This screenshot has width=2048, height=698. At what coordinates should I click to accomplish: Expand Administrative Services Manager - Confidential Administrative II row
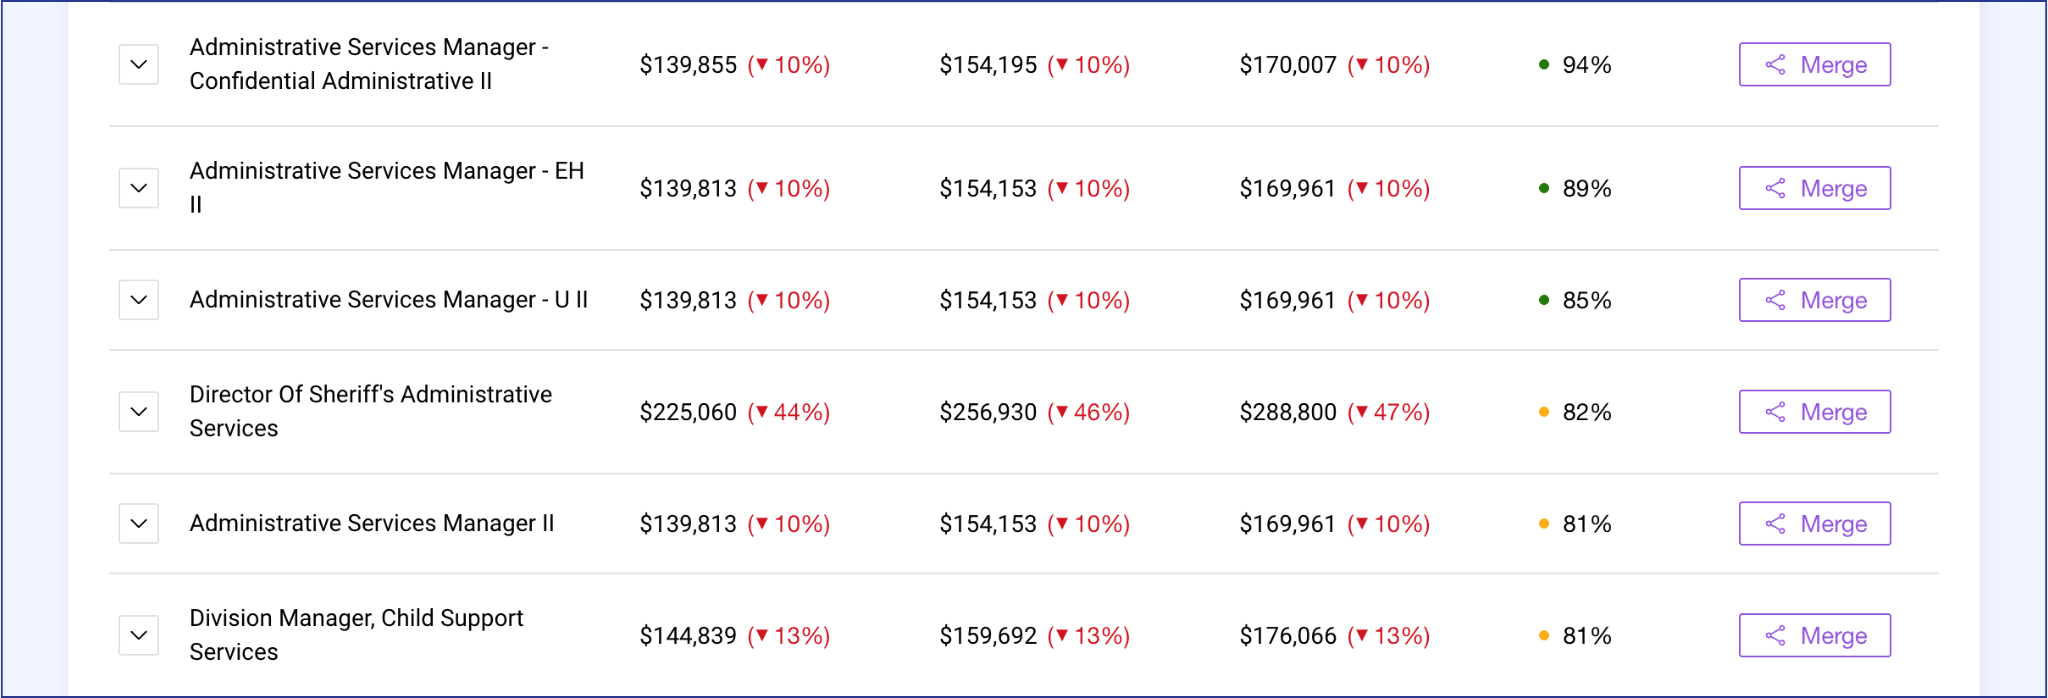click(139, 65)
